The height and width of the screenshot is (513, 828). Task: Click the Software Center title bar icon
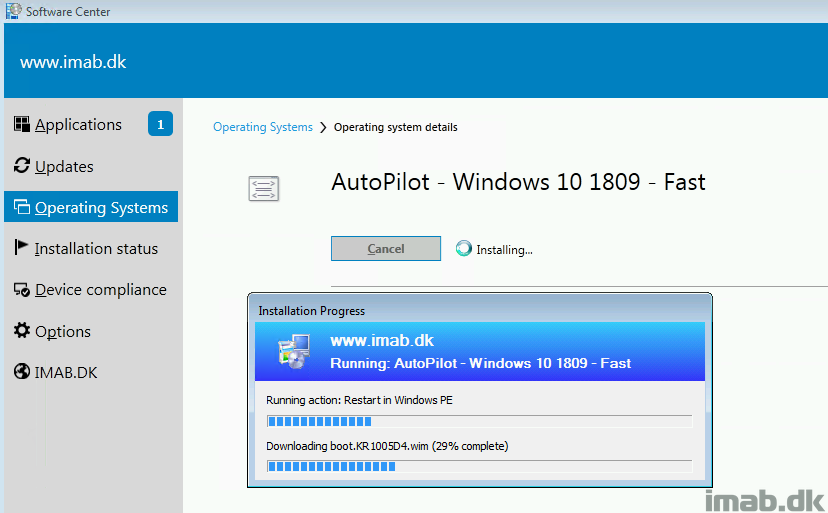coord(13,11)
